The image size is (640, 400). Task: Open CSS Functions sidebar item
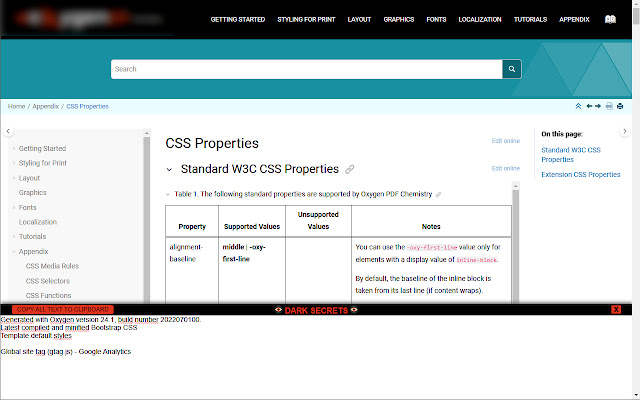coord(49,296)
